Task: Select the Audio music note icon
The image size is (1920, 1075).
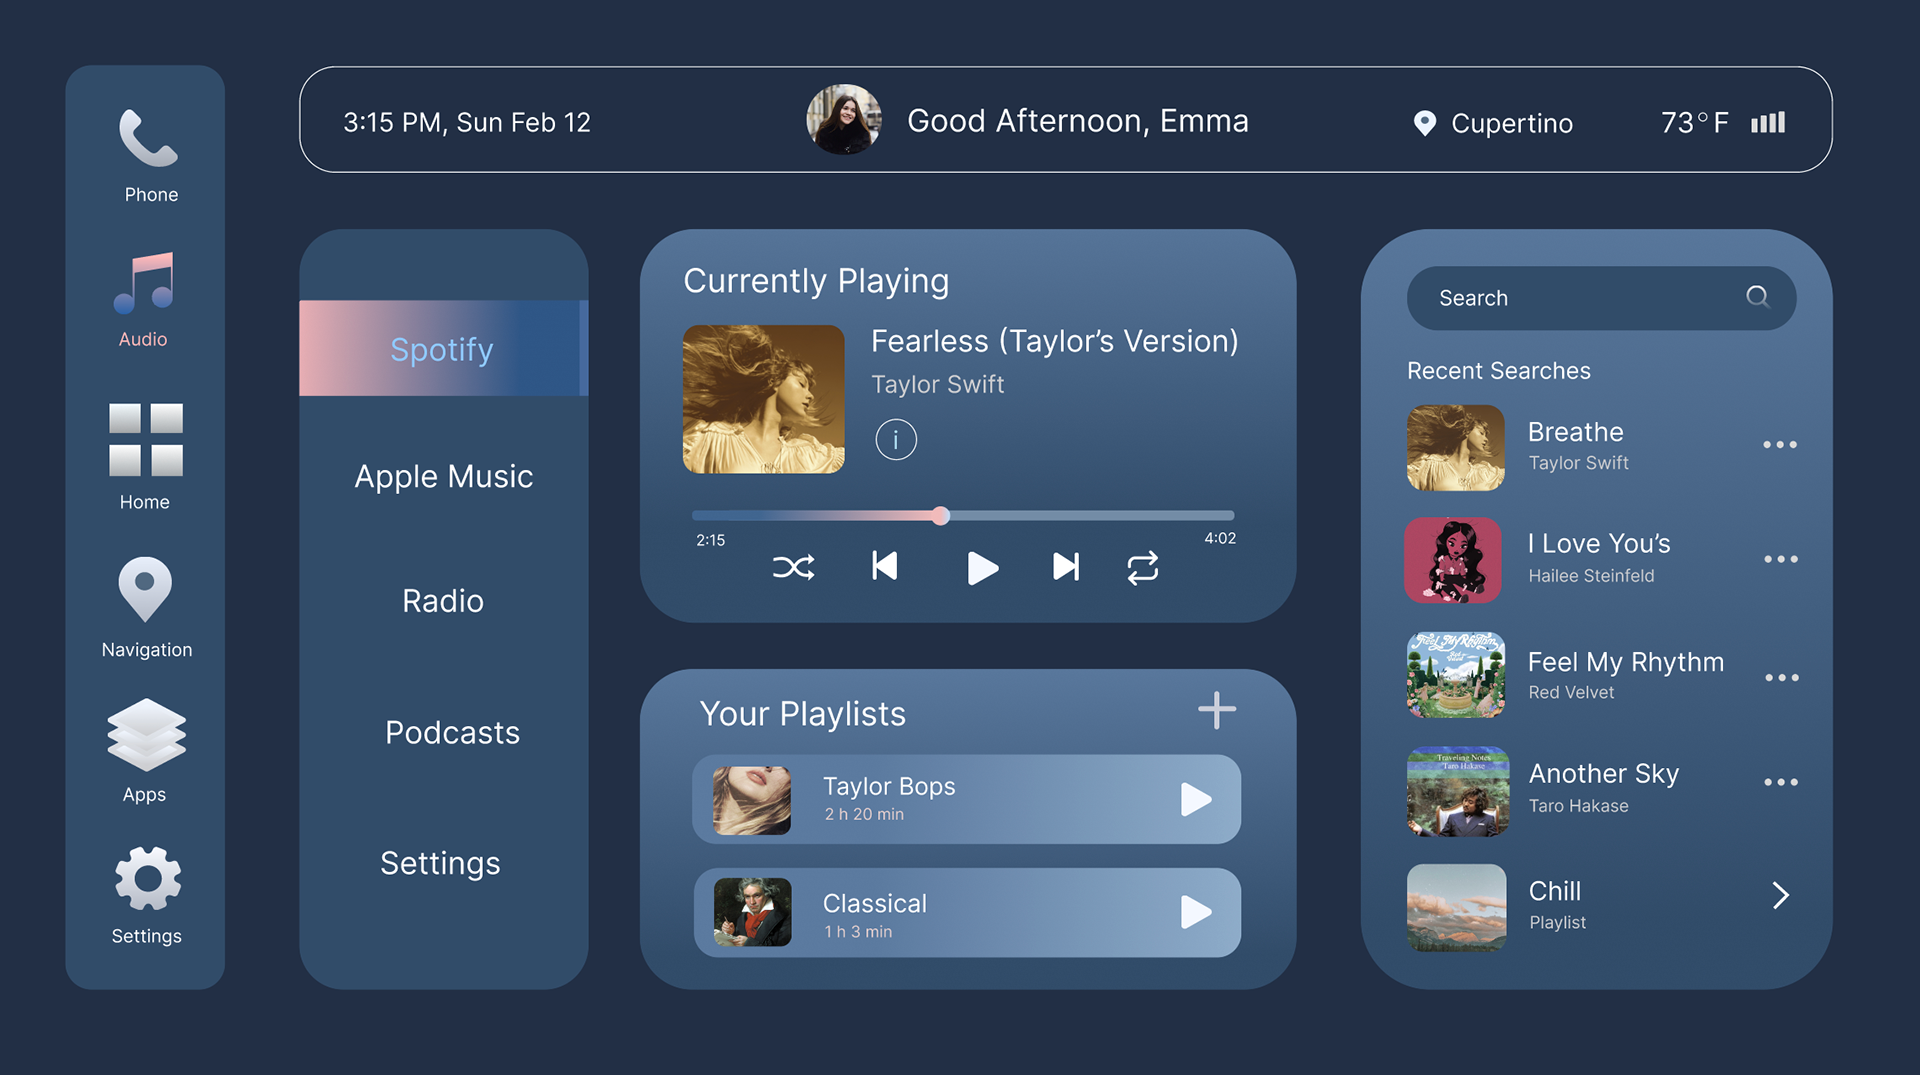Action: [144, 283]
